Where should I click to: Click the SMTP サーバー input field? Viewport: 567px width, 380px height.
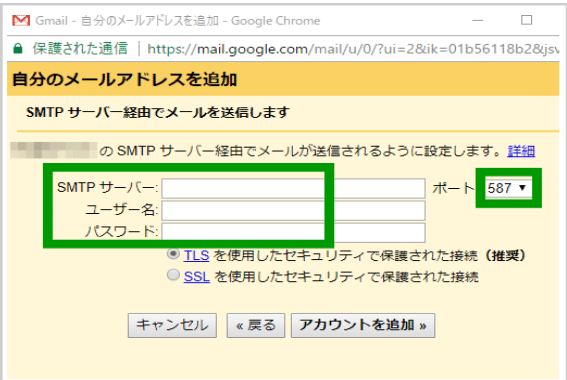pos(293,188)
